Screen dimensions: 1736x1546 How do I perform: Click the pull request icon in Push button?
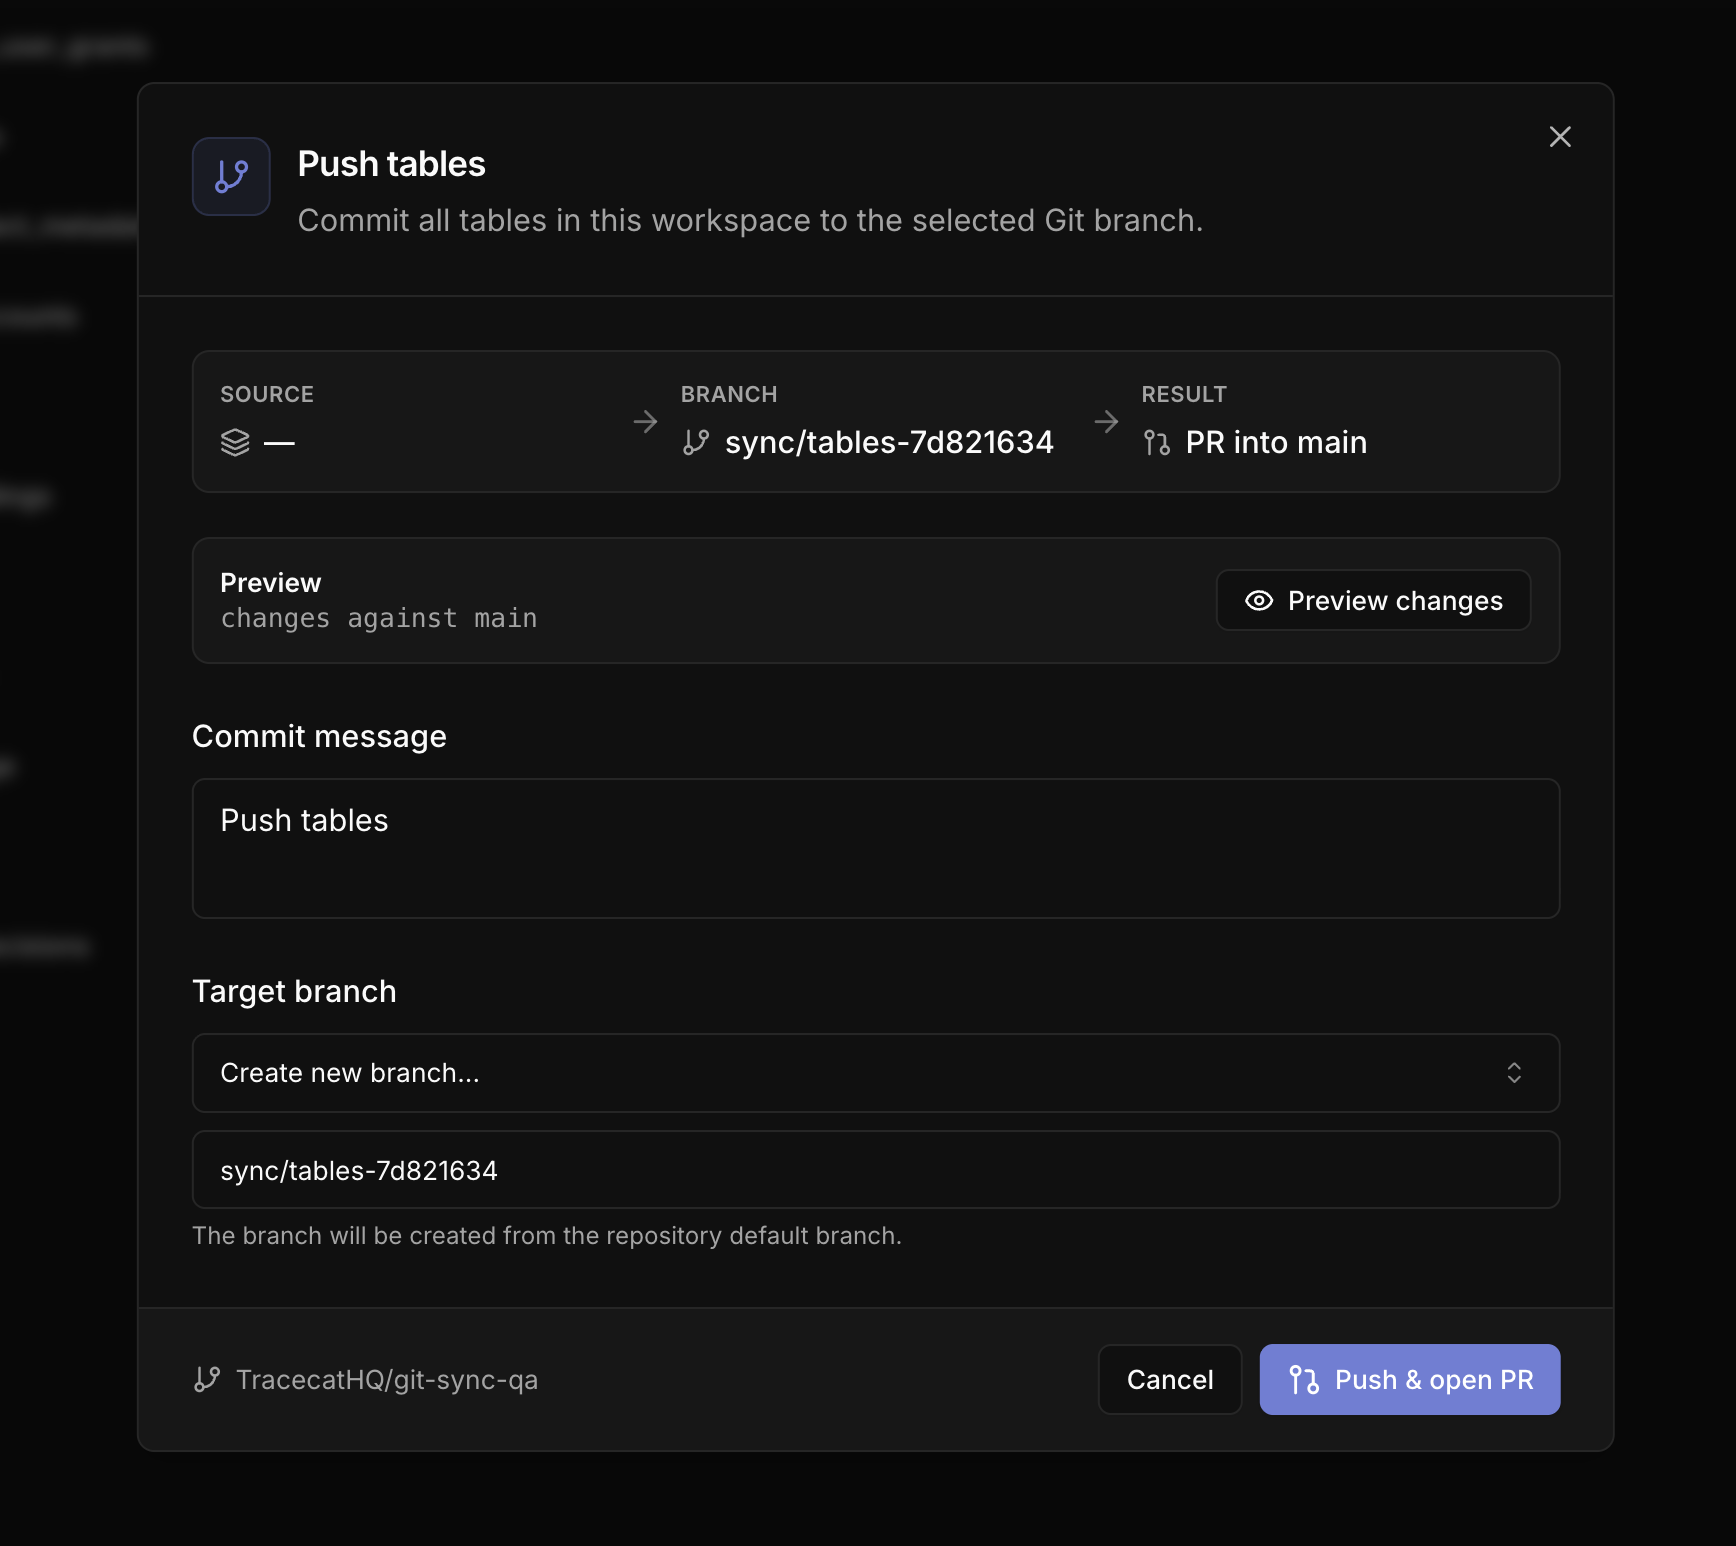(x=1304, y=1380)
